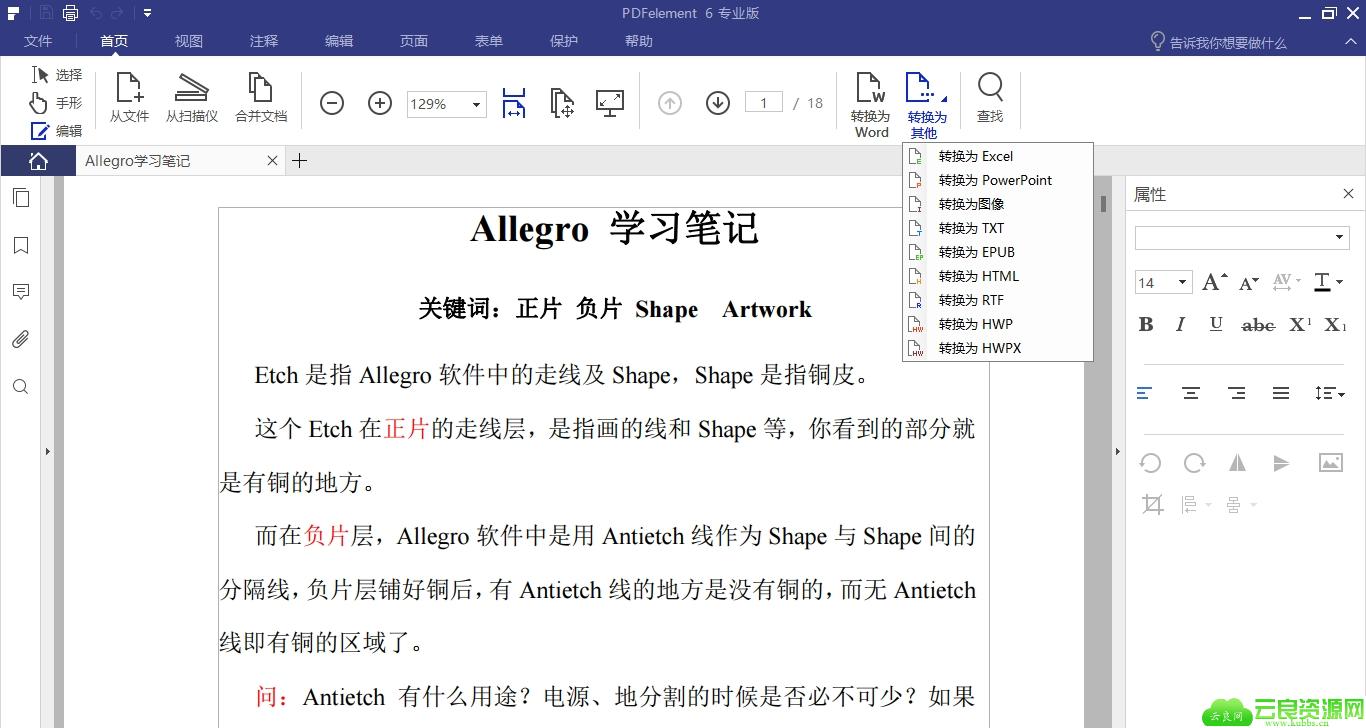Align text left
Image resolution: width=1366 pixels, height=728 pixels.
pos(1145,393)
